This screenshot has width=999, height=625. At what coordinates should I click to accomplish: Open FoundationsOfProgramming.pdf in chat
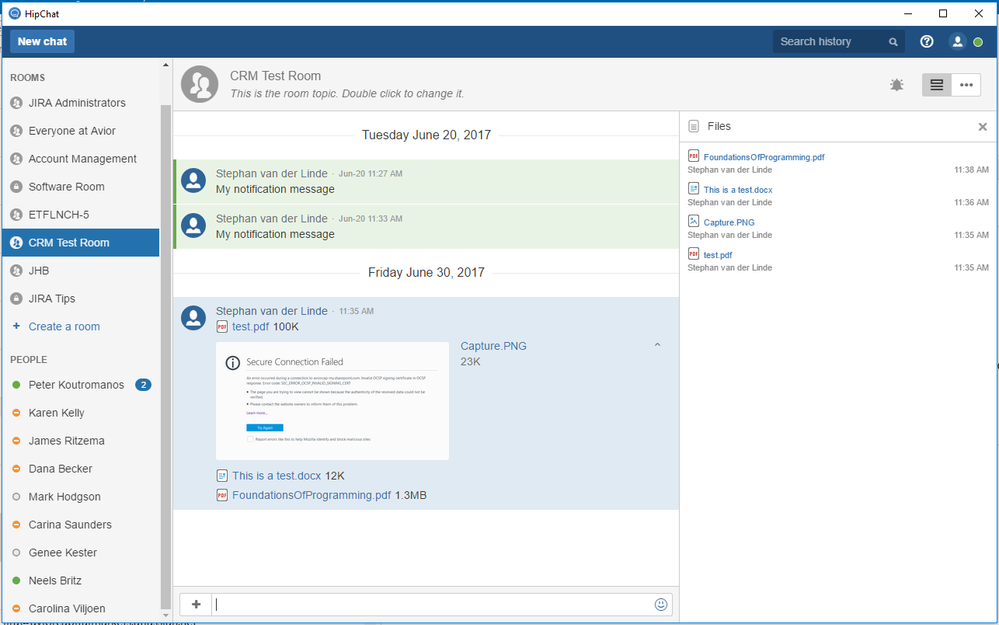[x=312, y=495]
